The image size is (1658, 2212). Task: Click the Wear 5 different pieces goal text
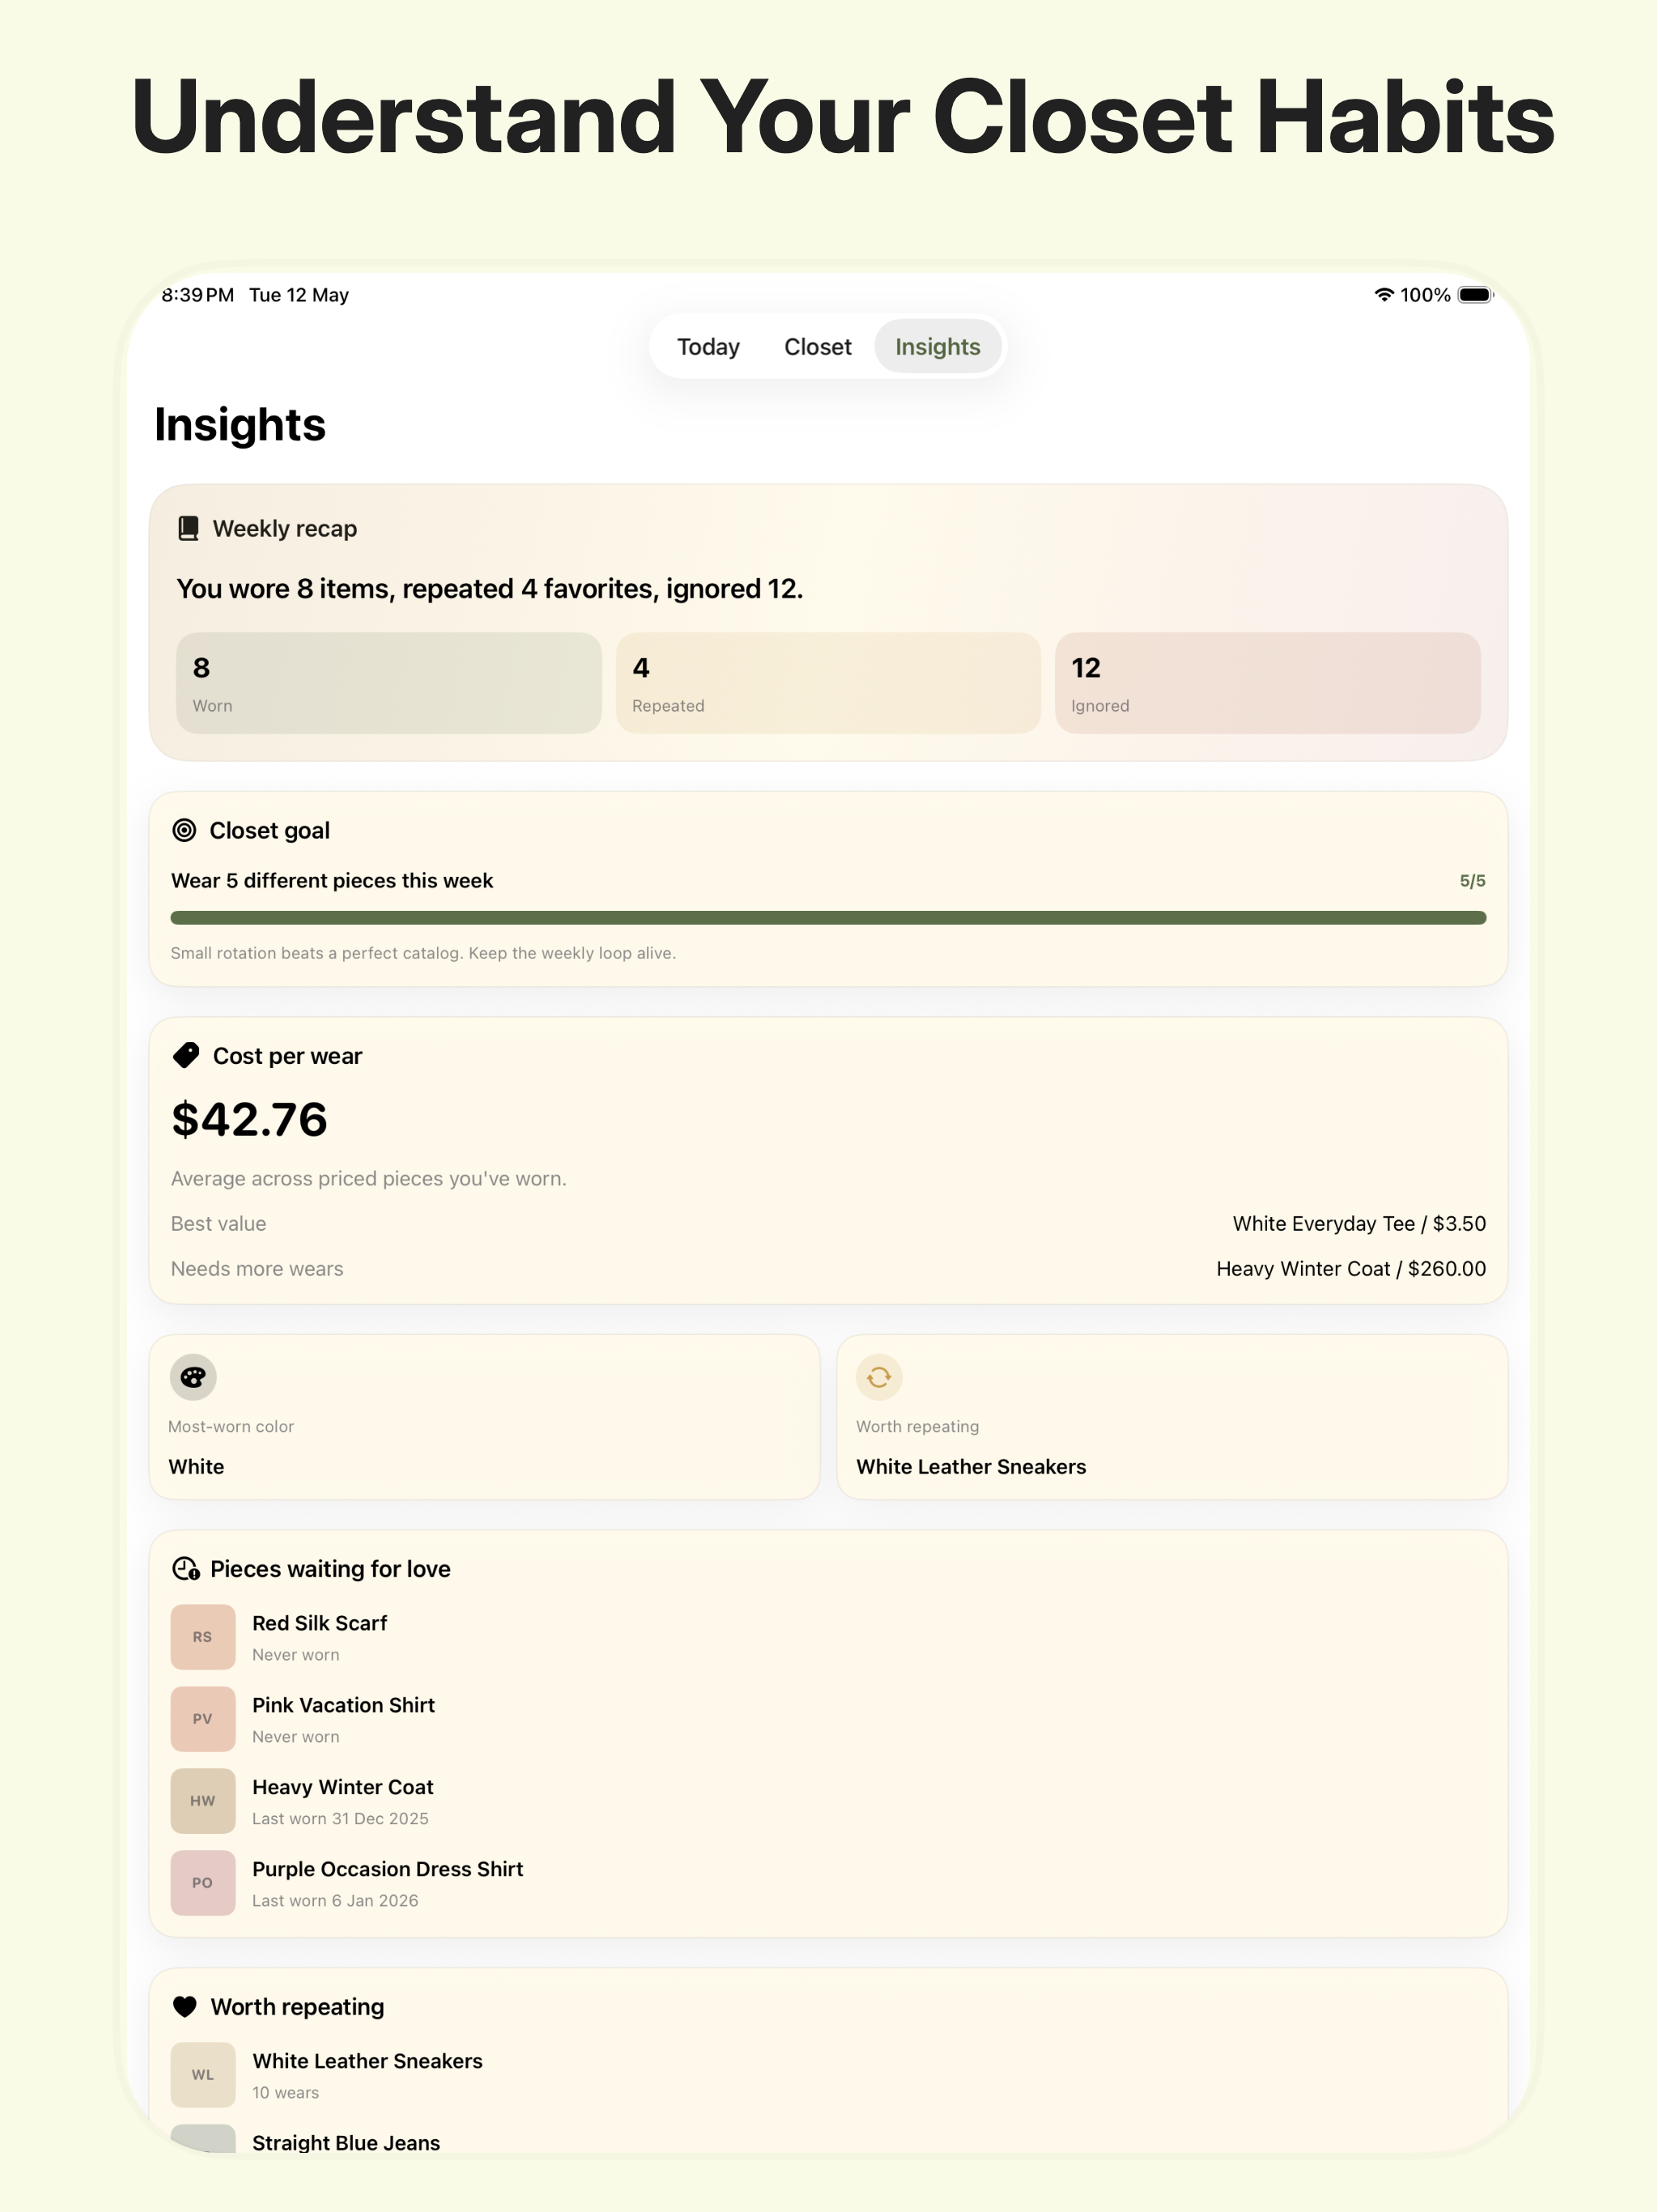coord(332,881)
